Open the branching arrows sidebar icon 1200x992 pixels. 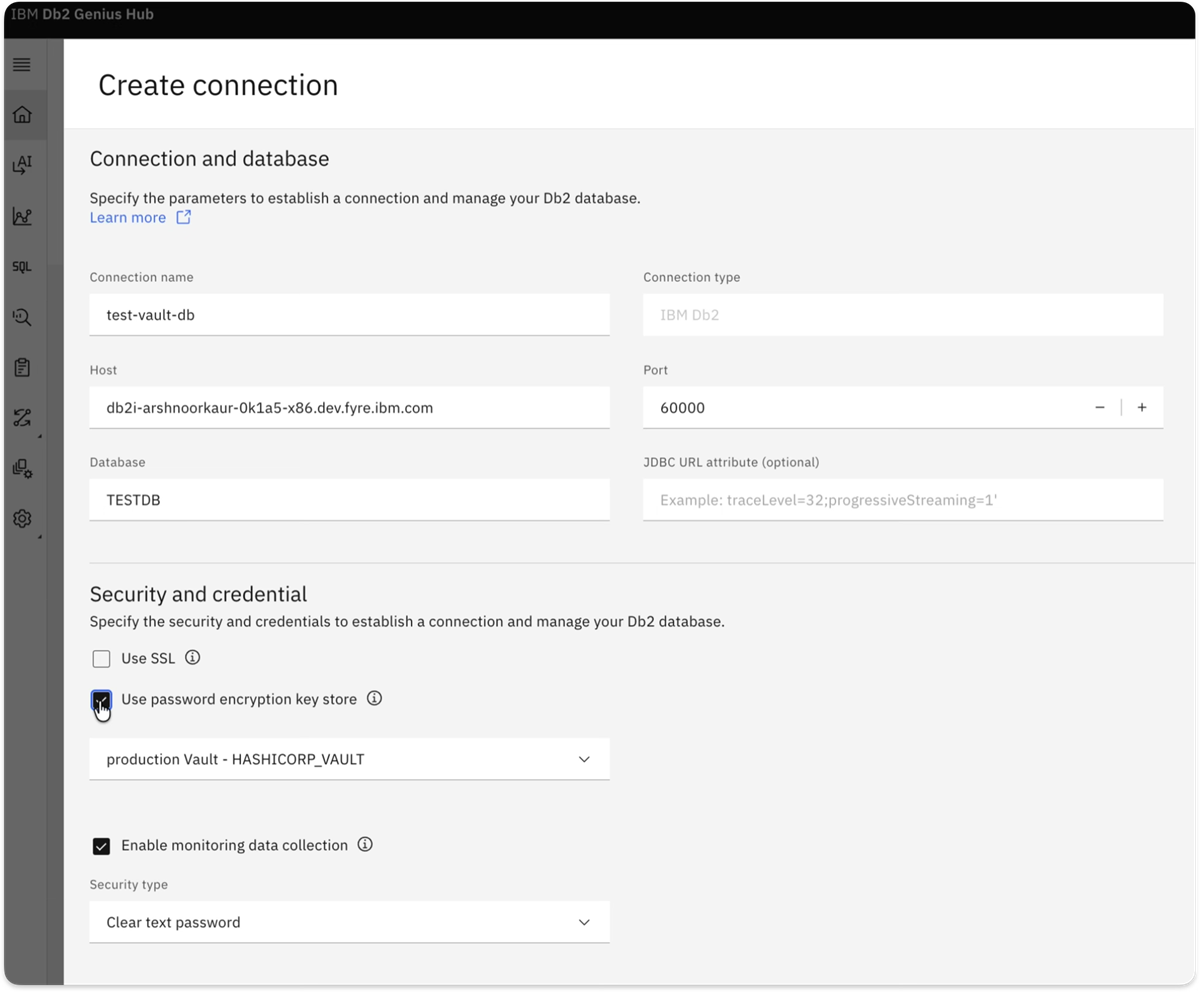[x=22, y=418]
